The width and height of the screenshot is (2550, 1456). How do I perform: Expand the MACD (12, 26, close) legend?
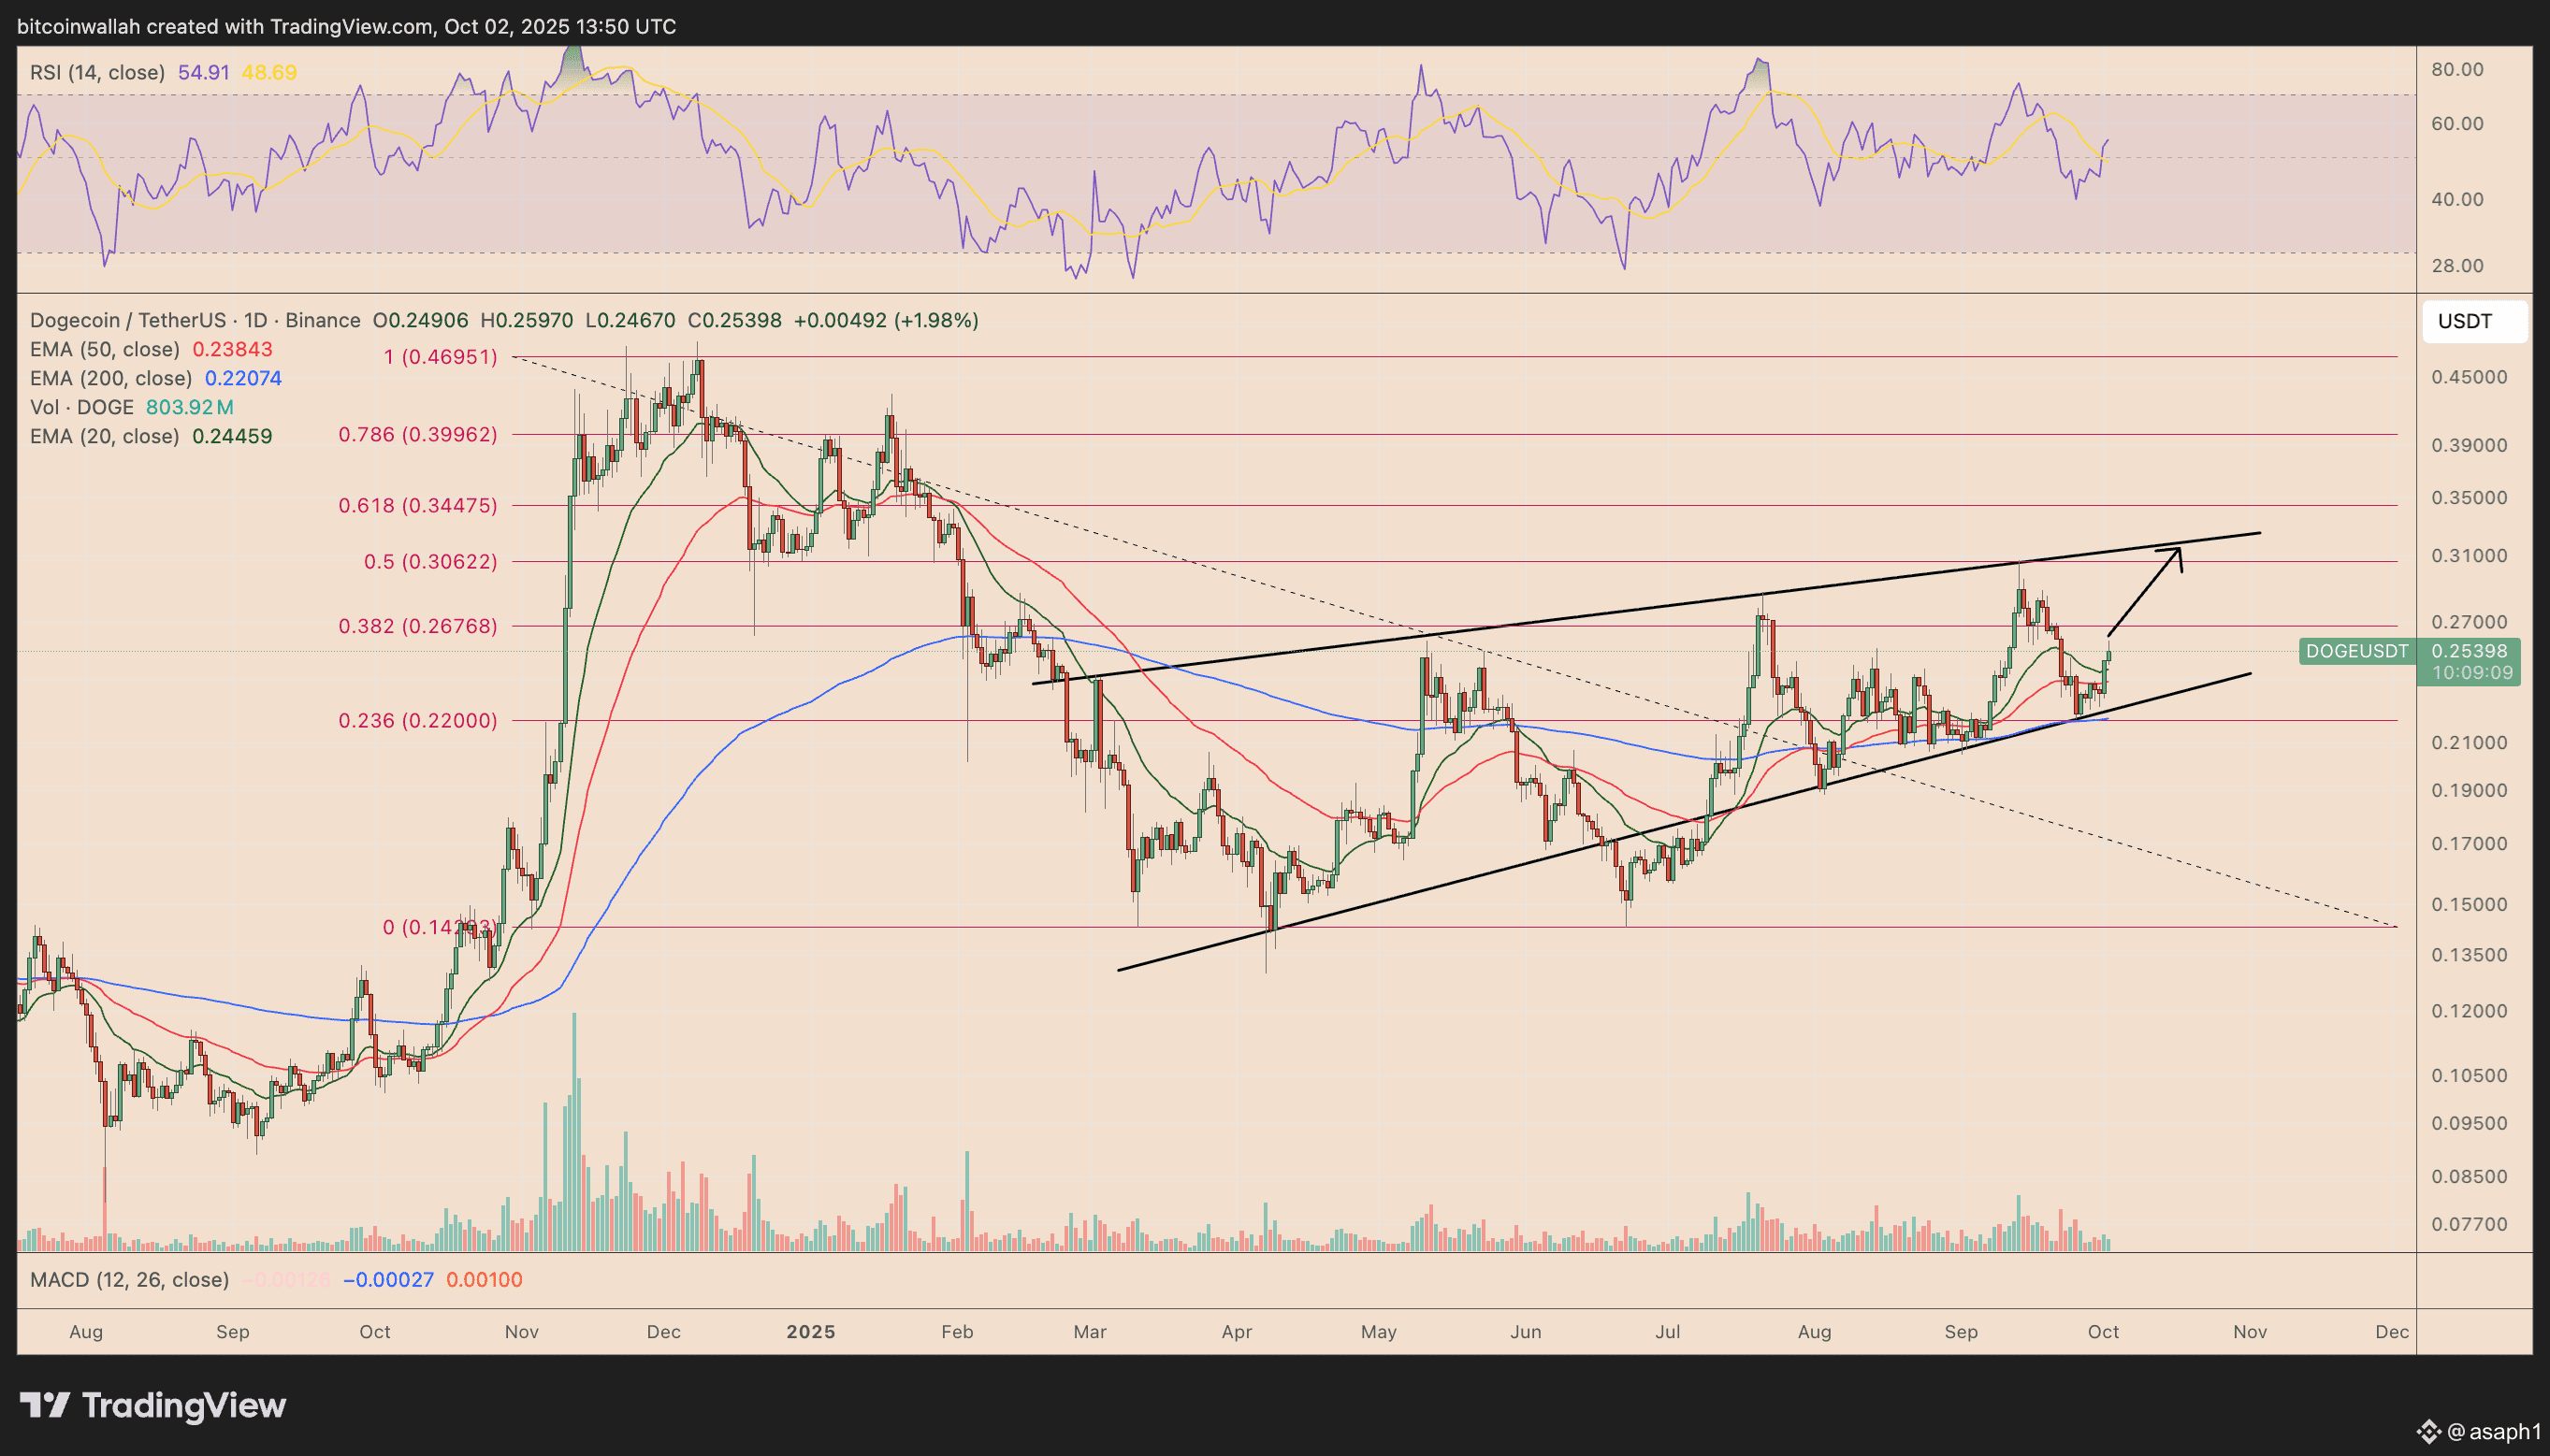(129, 1279)
